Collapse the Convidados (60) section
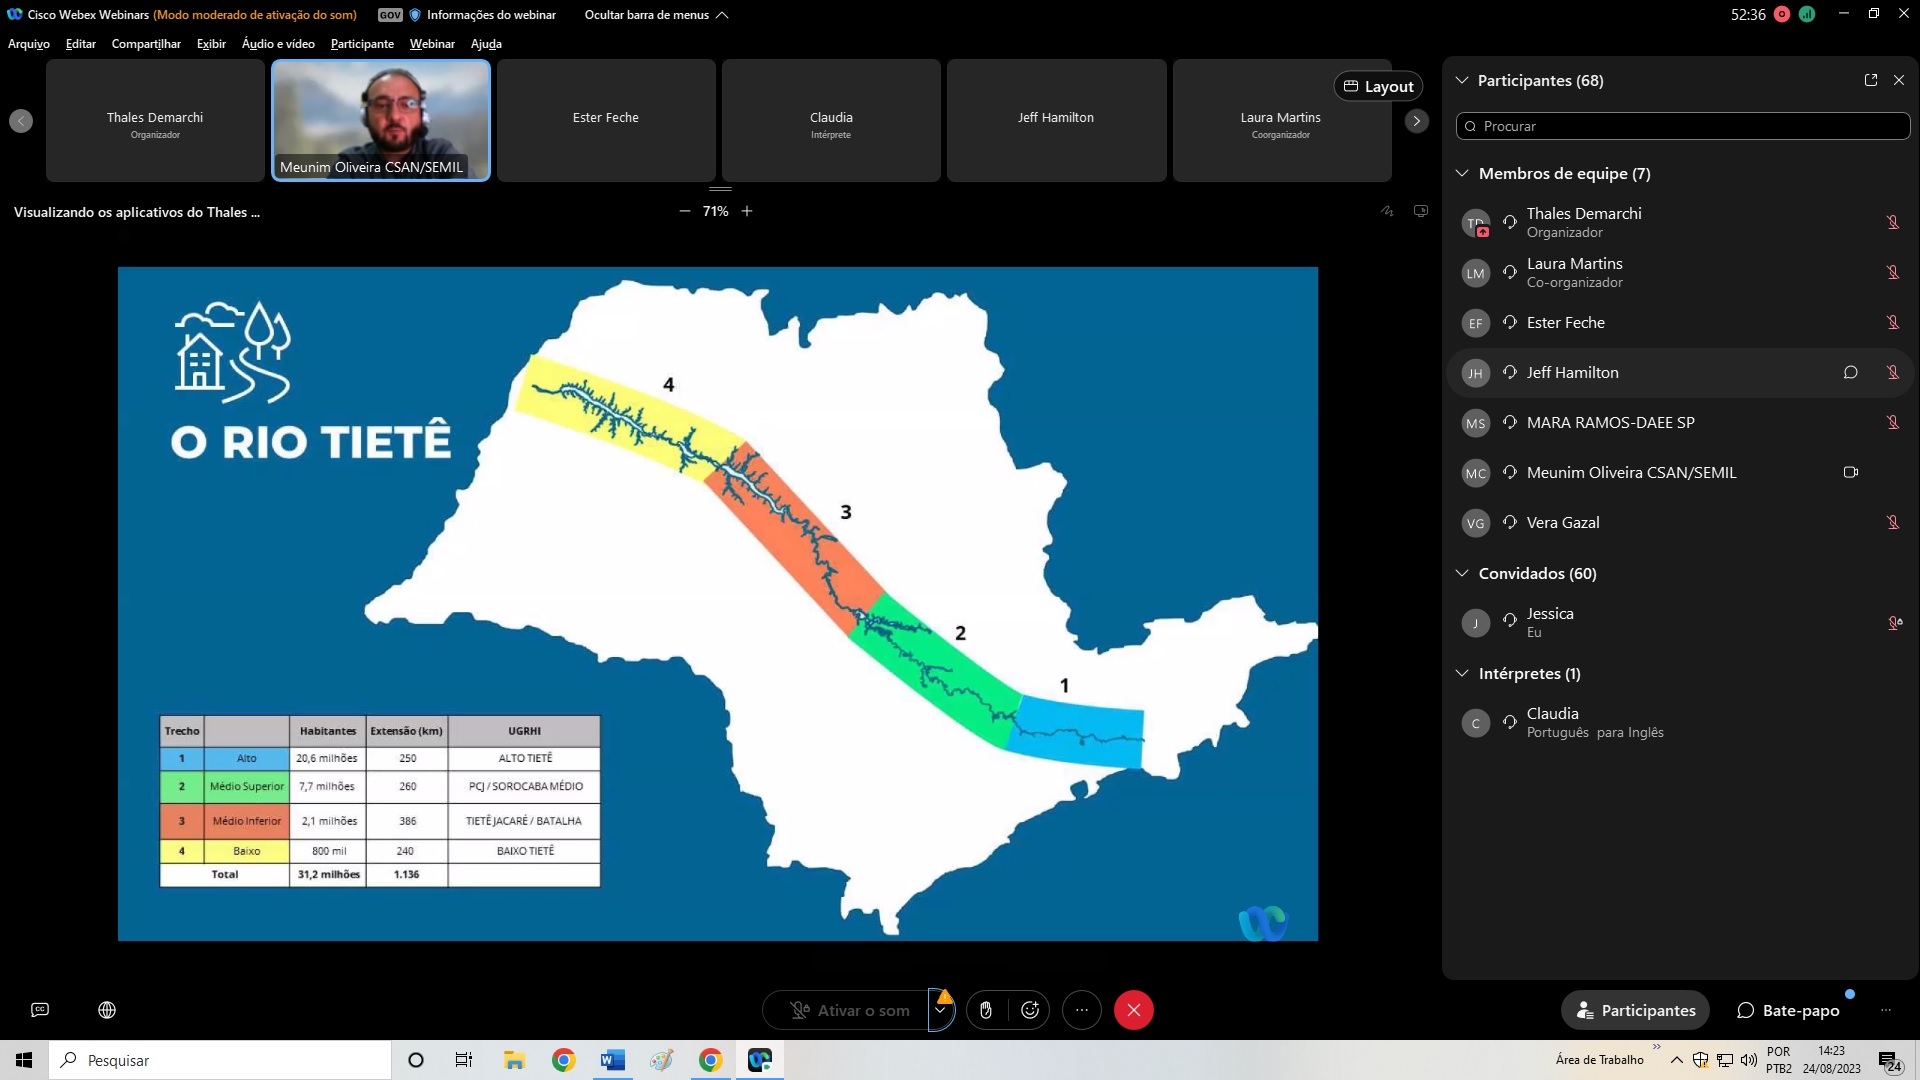1920x1080 pixels. [x=1462, y=573]
